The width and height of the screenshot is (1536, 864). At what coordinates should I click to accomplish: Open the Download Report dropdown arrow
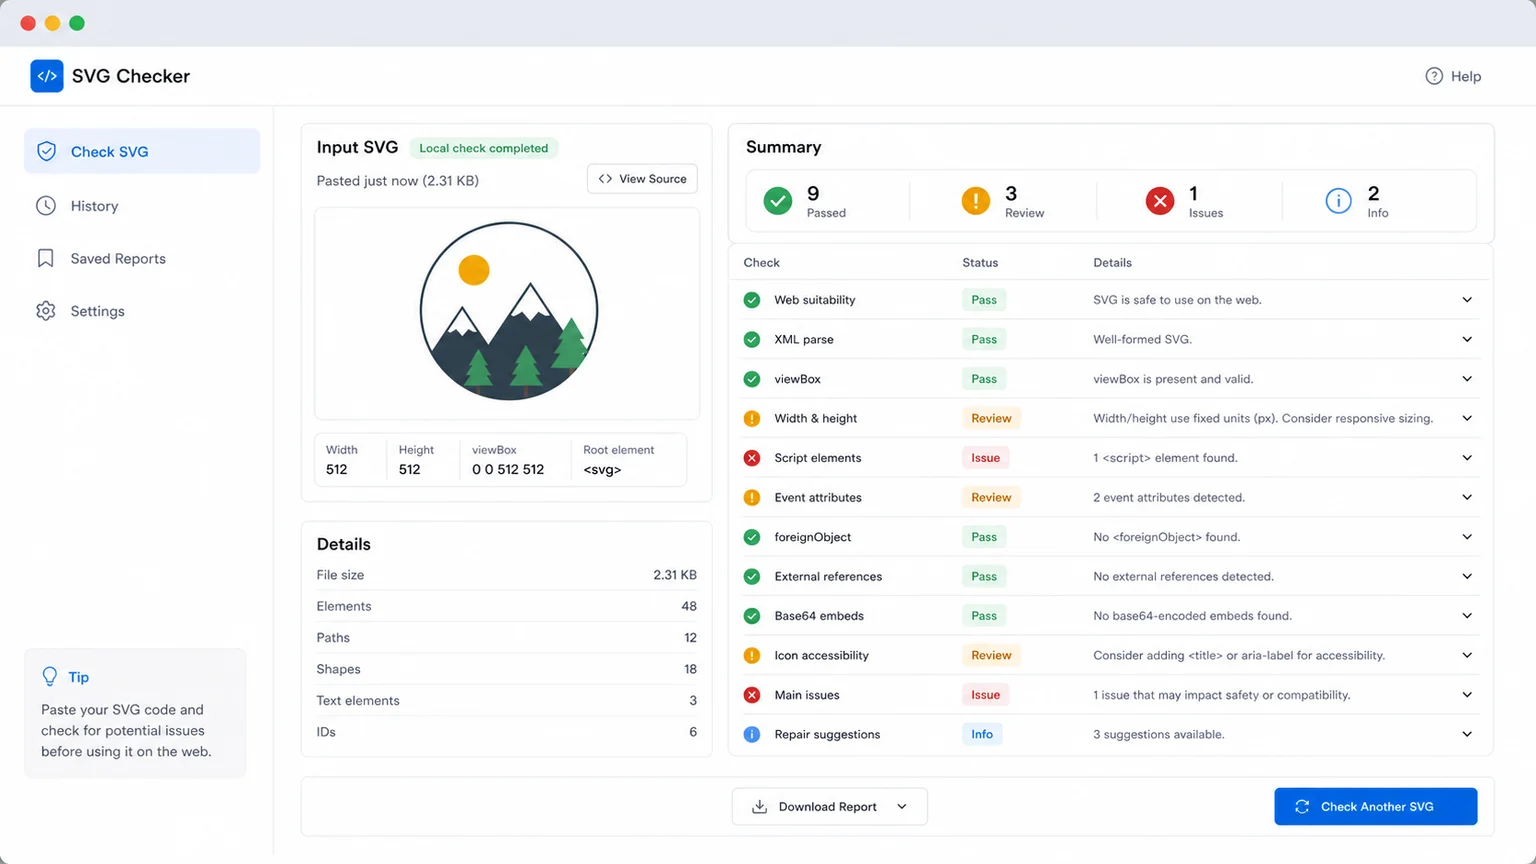pyautogui.click(x=902, y=807)
